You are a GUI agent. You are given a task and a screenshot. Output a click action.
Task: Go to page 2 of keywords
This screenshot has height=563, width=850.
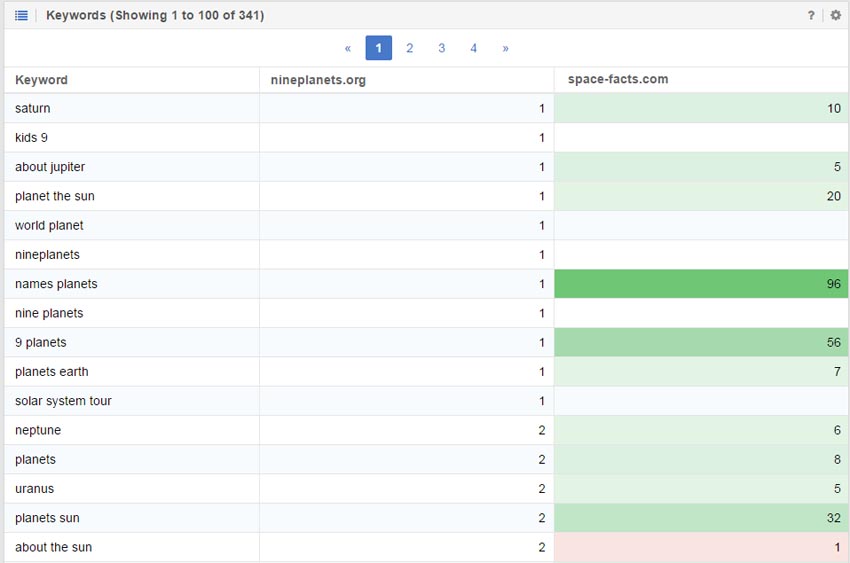410,48
